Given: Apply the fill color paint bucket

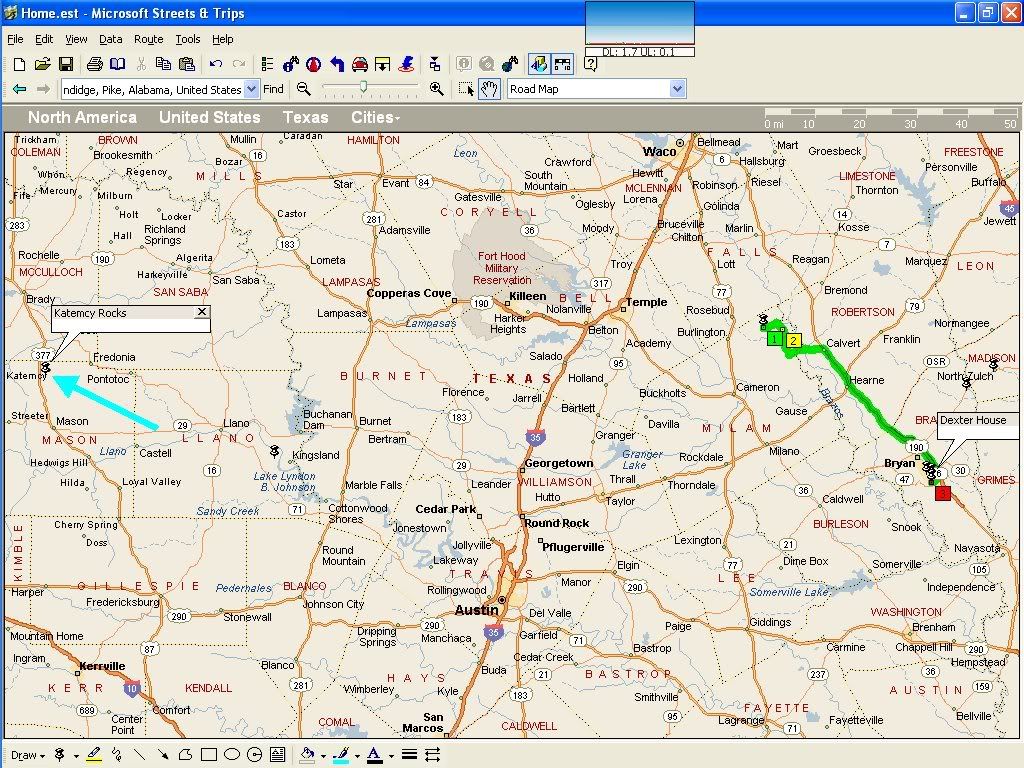Looking at the screenshot, I should tap(307, 755).
